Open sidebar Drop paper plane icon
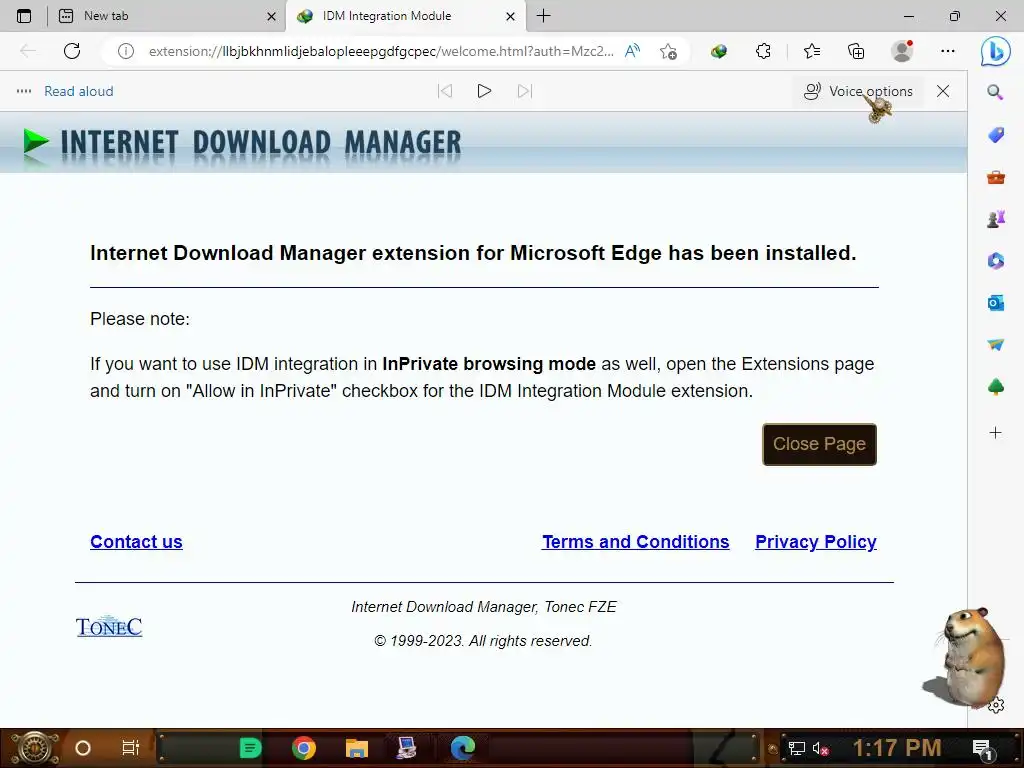The width and height of the screenshot is (1024, 768). (x=995, y=345)
